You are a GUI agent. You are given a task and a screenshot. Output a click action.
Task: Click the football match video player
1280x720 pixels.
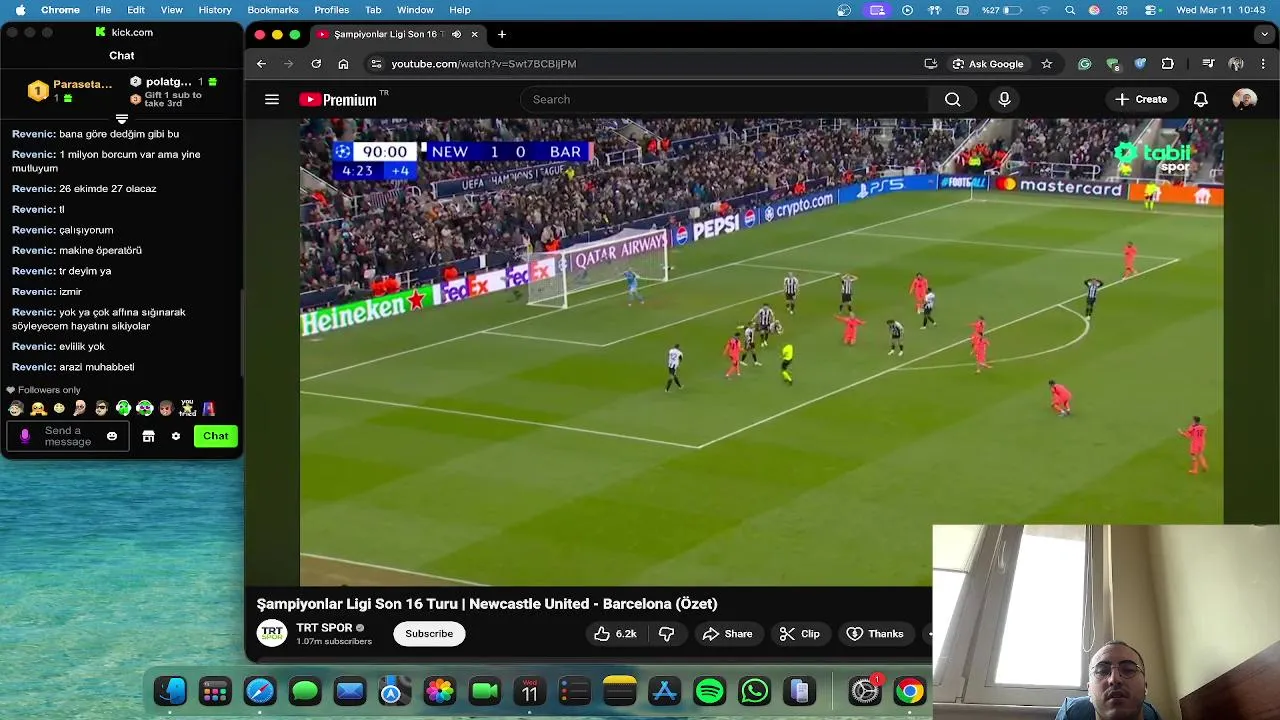coord(761,352)
